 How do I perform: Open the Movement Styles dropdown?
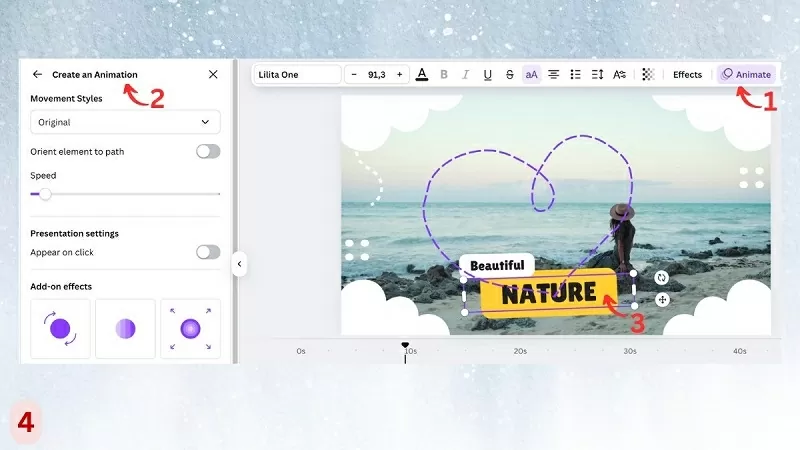[x=125, y=122]
